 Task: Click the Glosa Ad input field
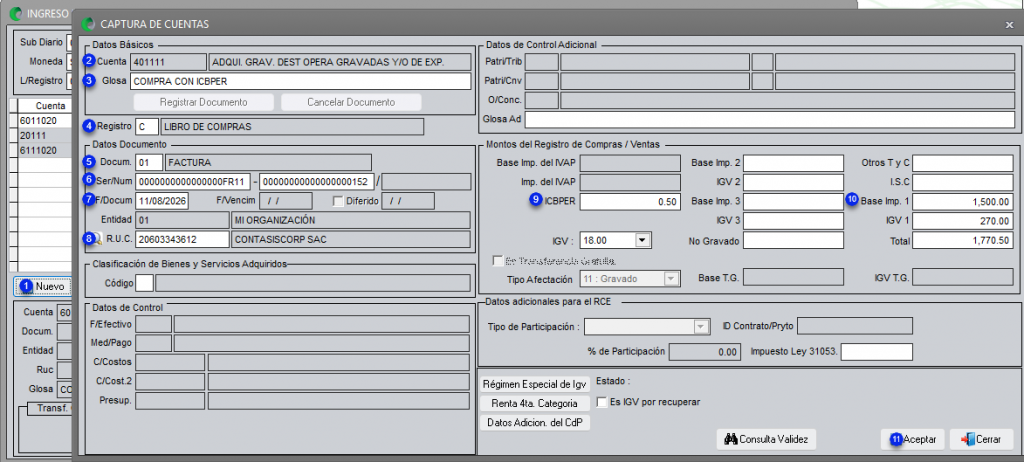coord(769,120)
